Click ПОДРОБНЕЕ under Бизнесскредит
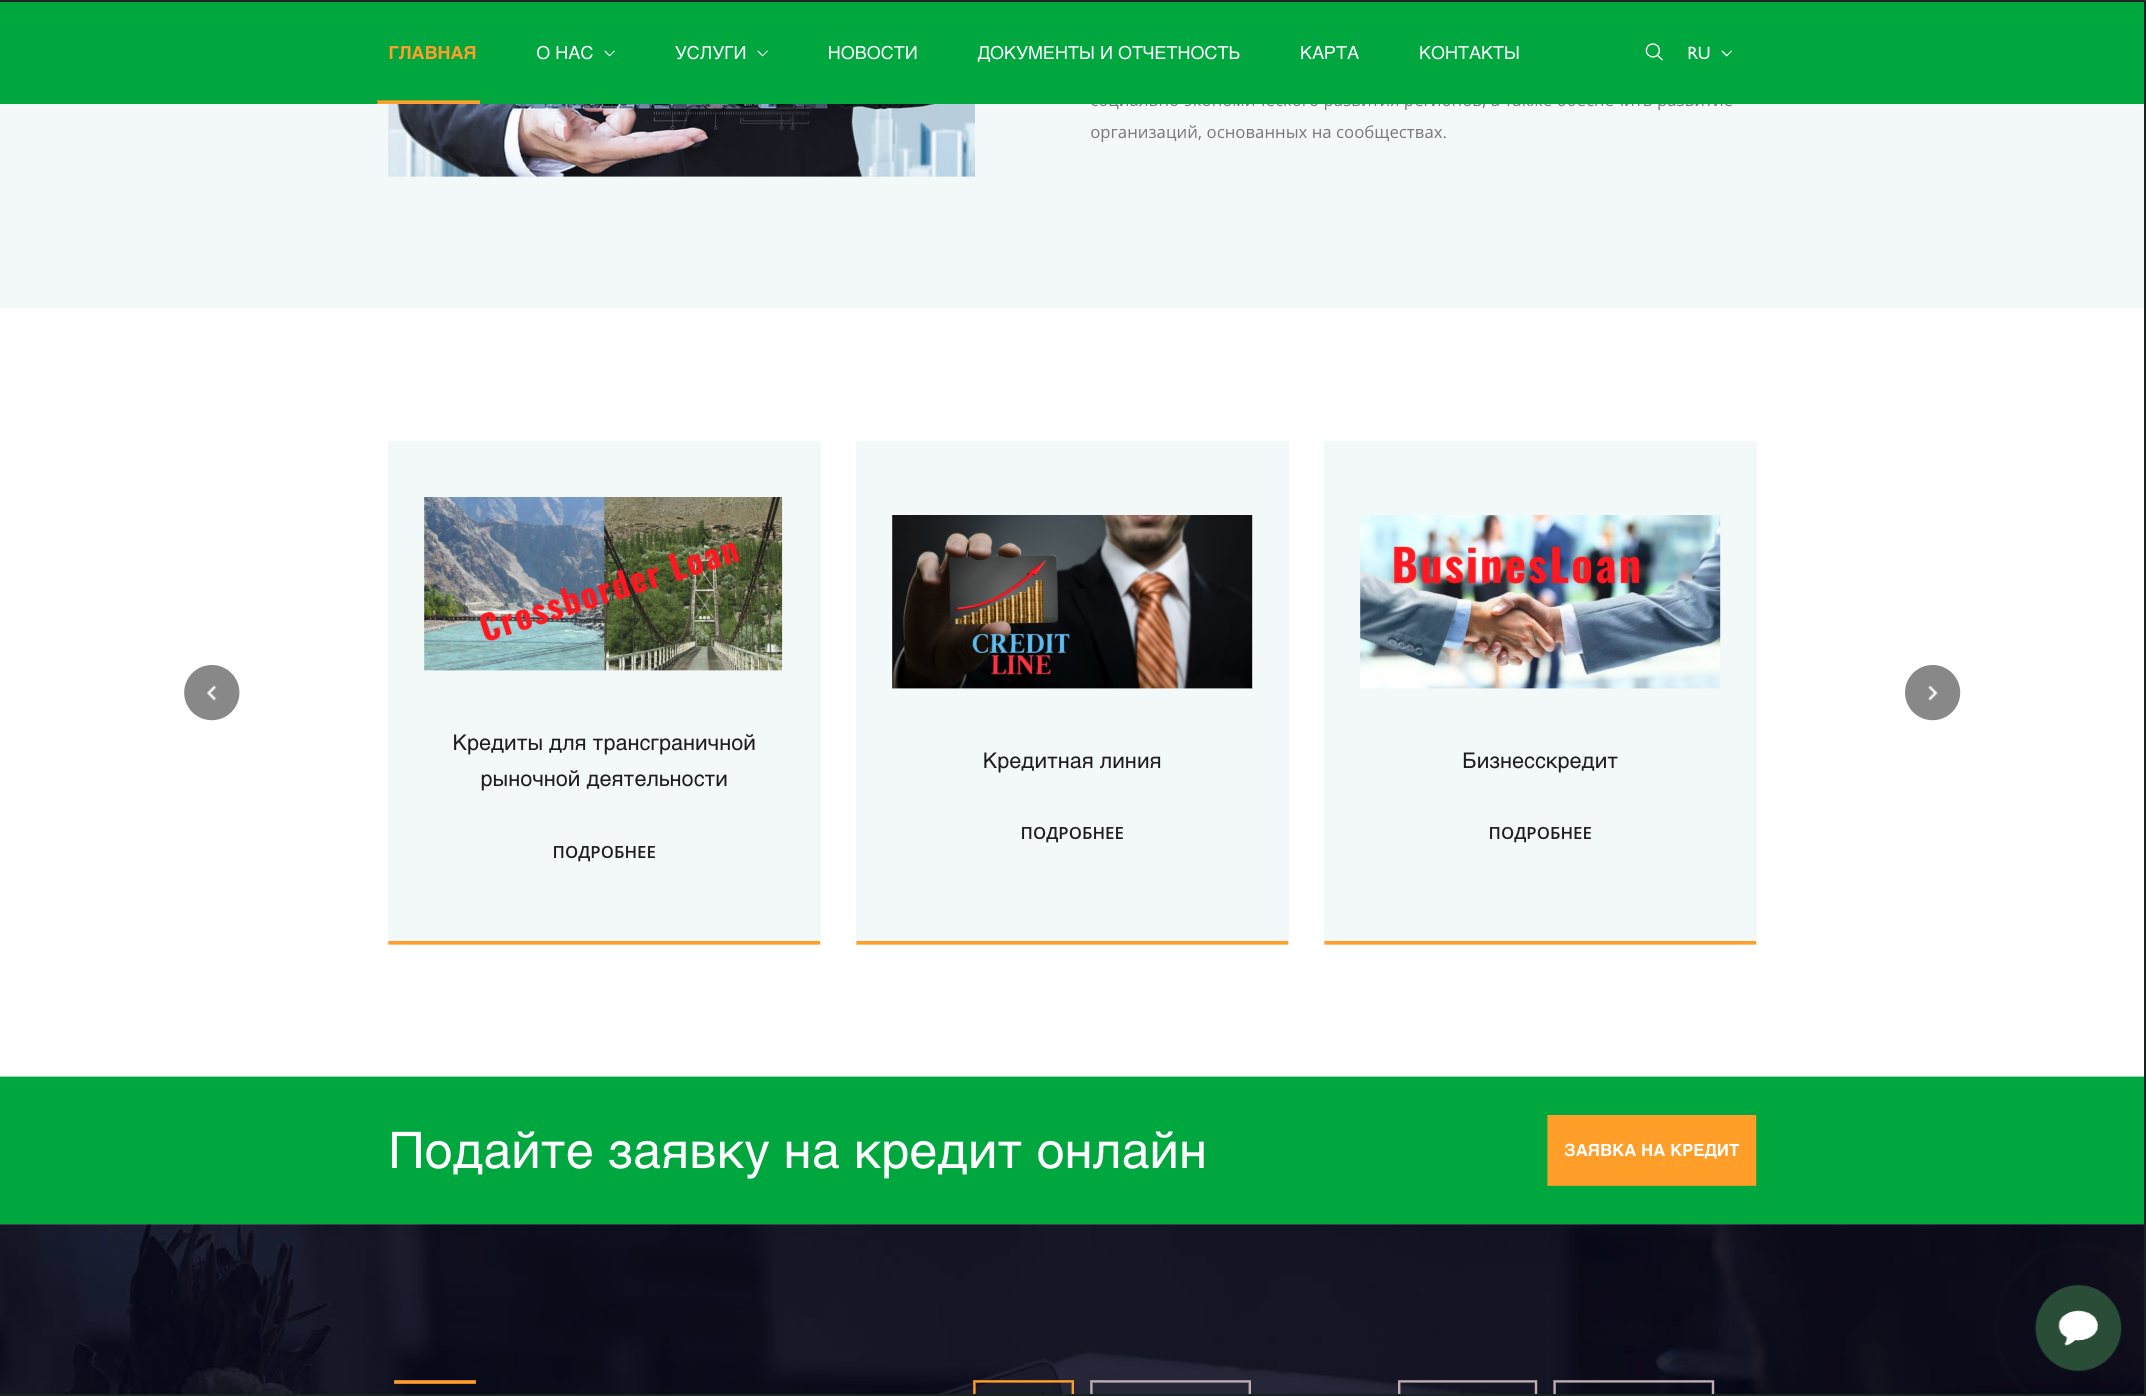The height and width of the screenshot is (1396, 2146). [1540, 833]
